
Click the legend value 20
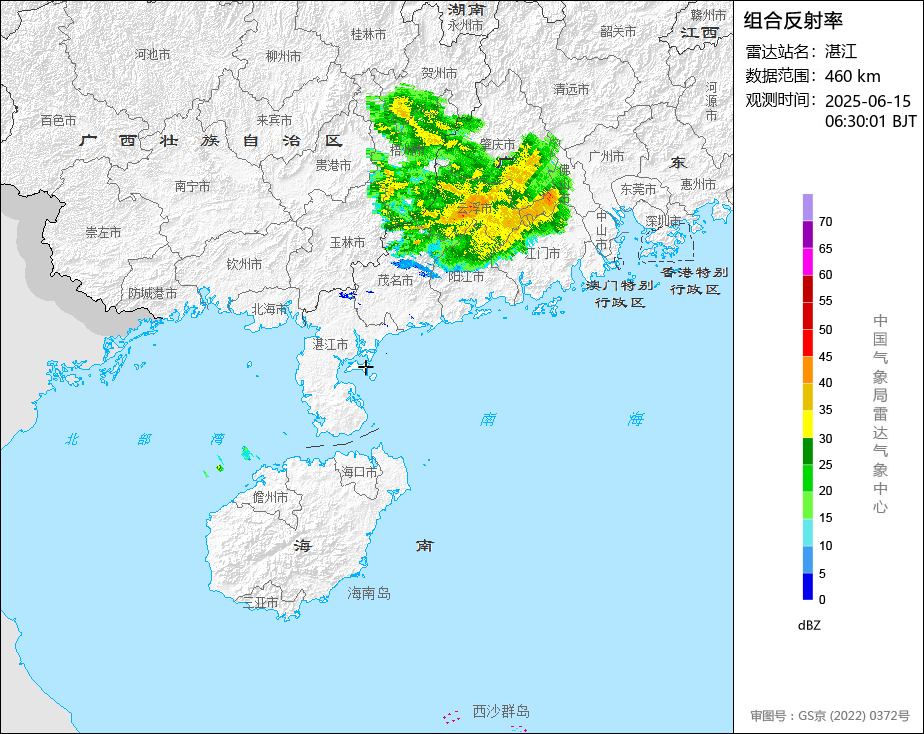click(x=826, y=491)
